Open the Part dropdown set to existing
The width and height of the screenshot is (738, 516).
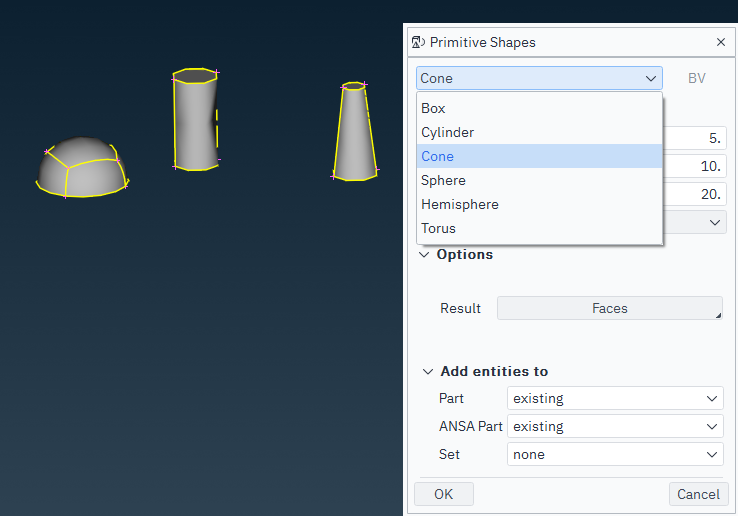(614, 398)
